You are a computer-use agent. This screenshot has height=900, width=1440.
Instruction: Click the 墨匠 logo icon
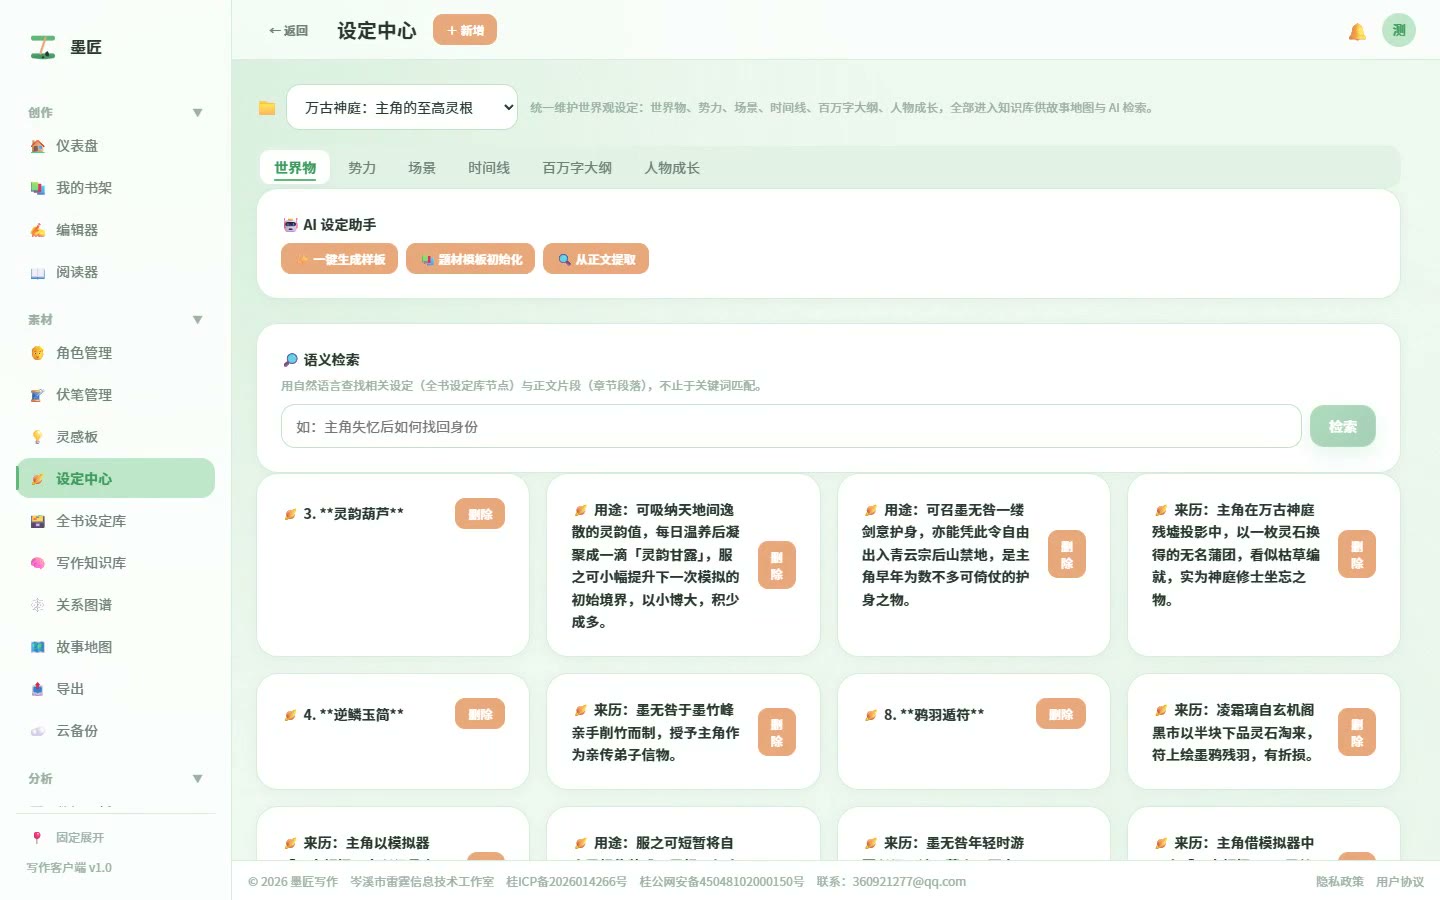(42, 47)
